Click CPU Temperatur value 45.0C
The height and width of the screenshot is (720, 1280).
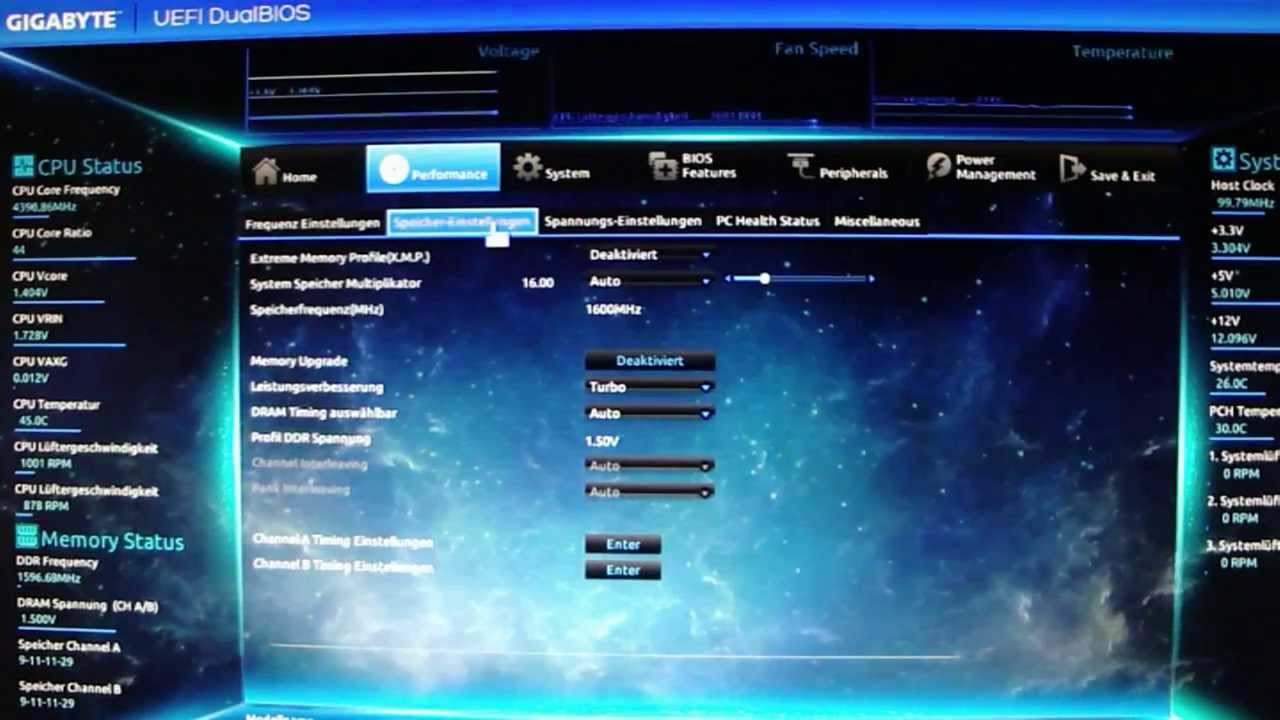32,421
